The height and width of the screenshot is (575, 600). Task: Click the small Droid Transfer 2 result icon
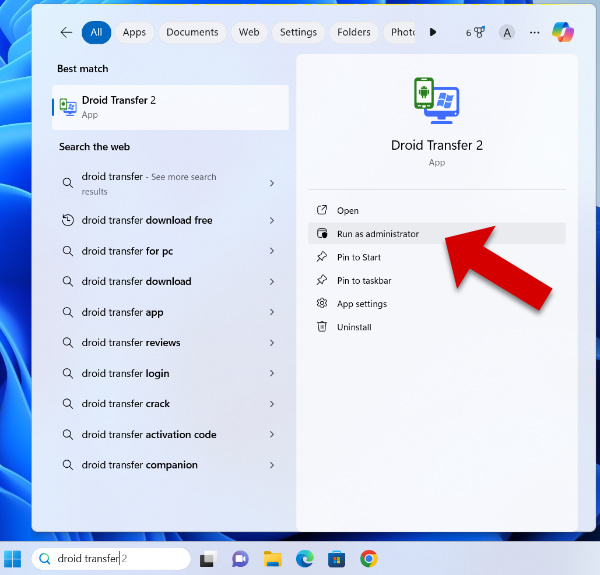68,107
